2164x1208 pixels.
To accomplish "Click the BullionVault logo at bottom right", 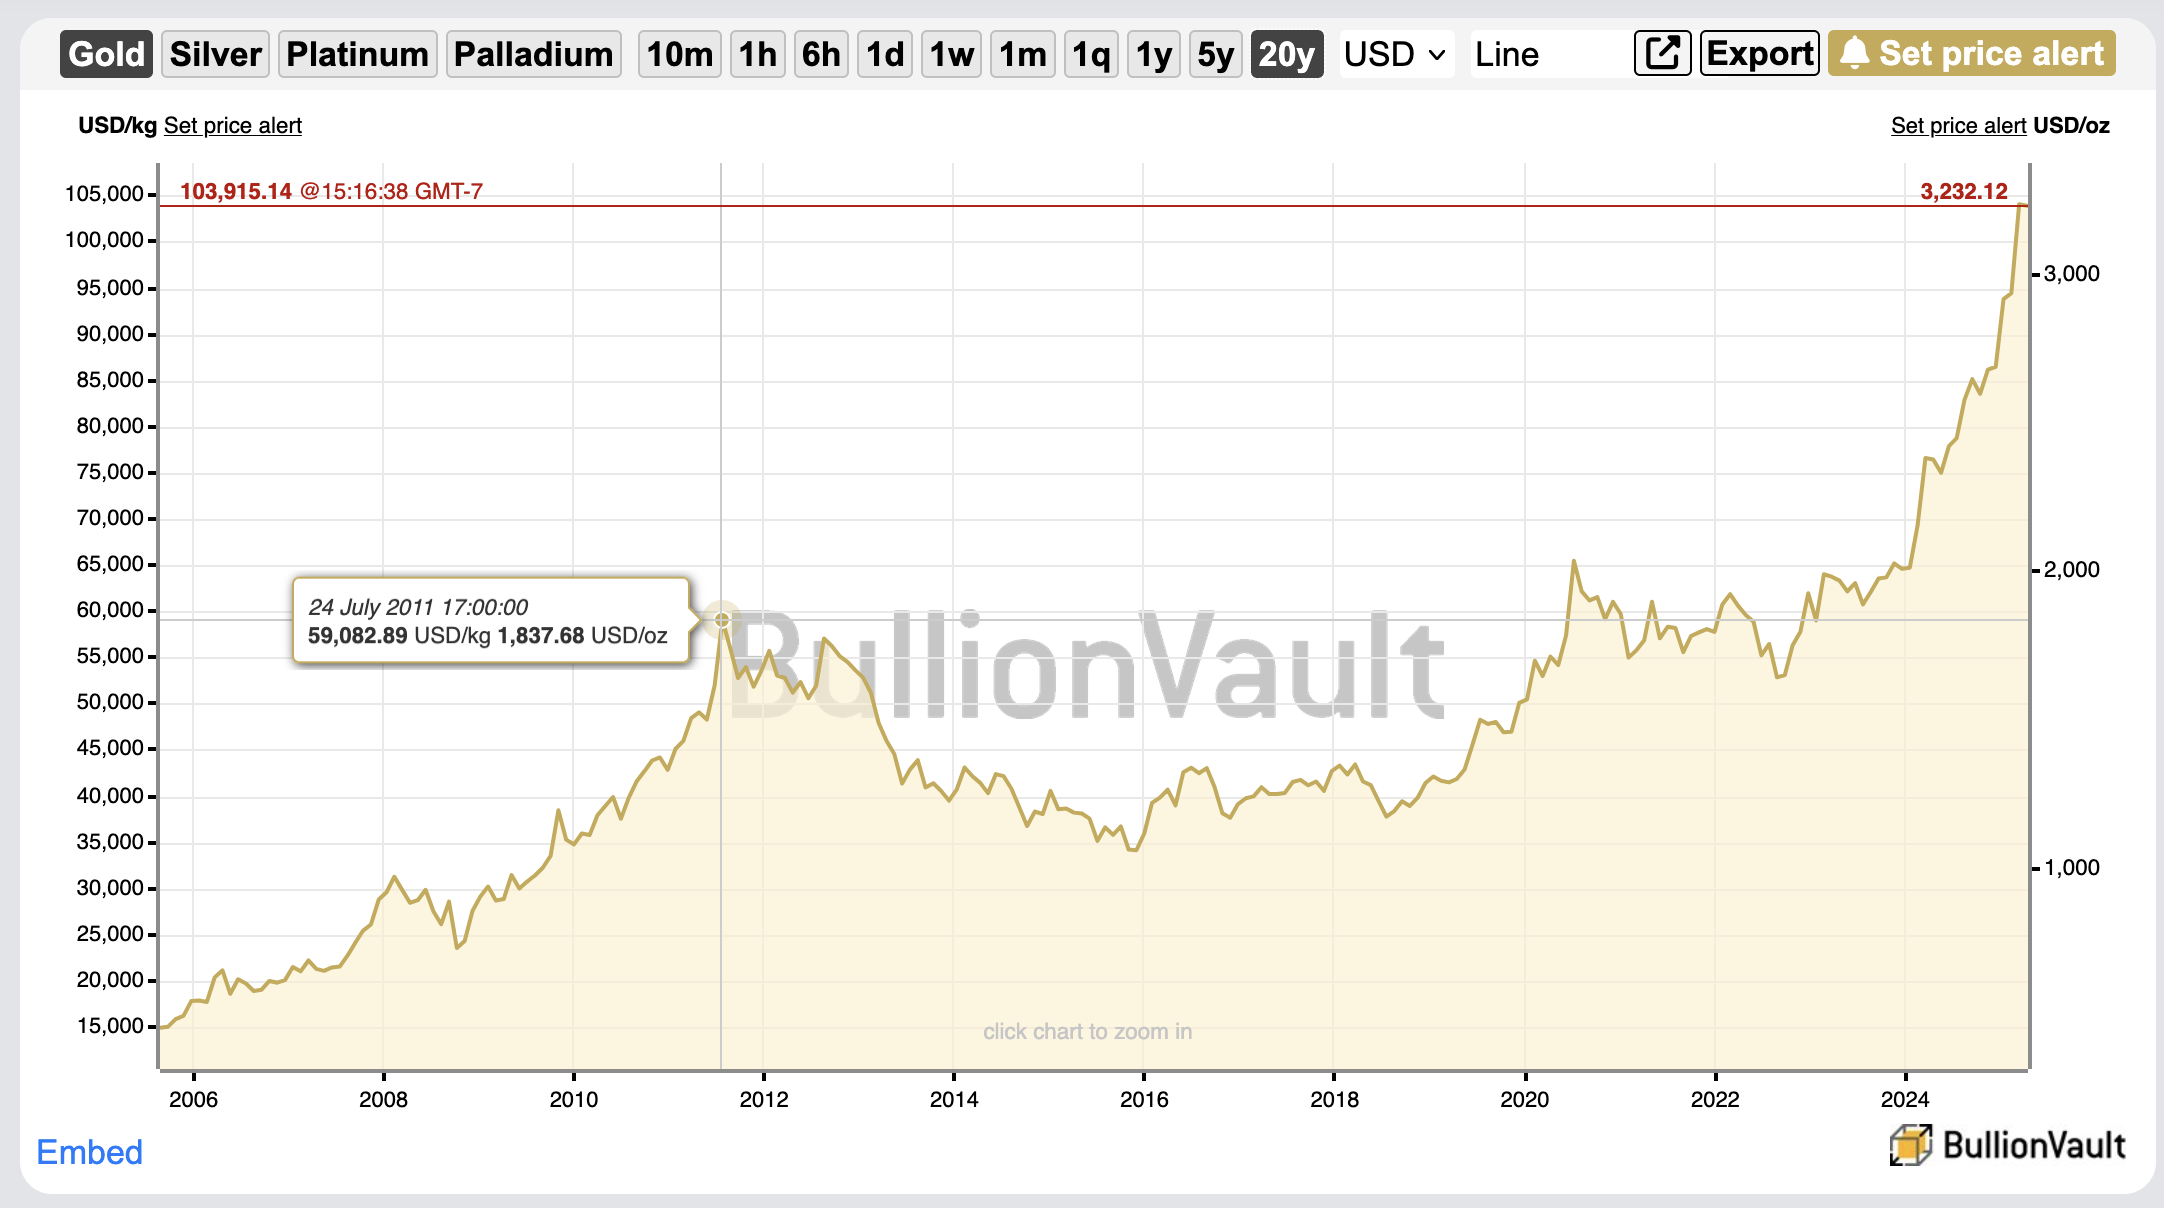I will tap(2007, 1145).
